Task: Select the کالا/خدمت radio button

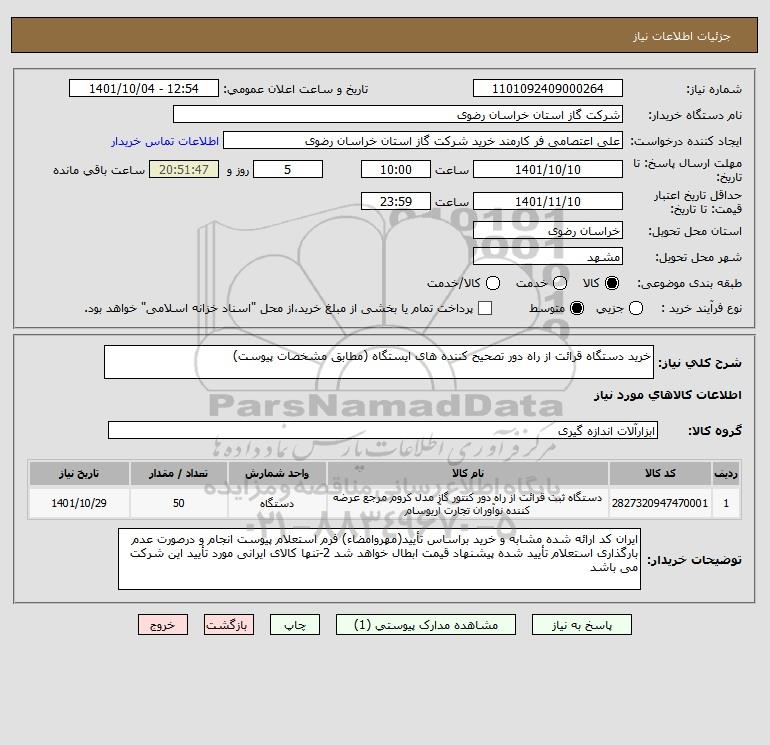Action: point(493,283)
